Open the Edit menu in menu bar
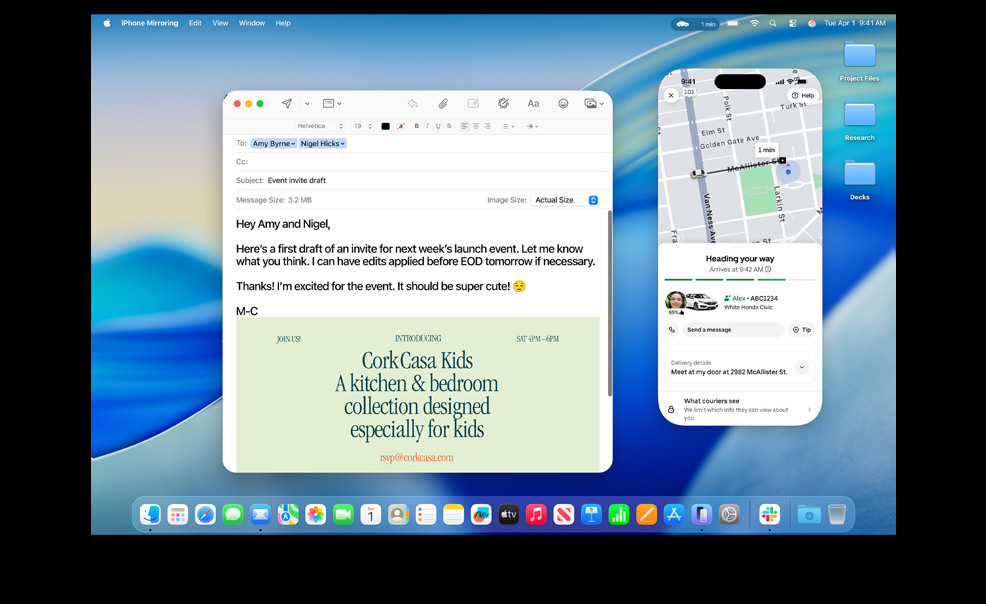Viewport: 986px width, 604px height. coord(195,23)
